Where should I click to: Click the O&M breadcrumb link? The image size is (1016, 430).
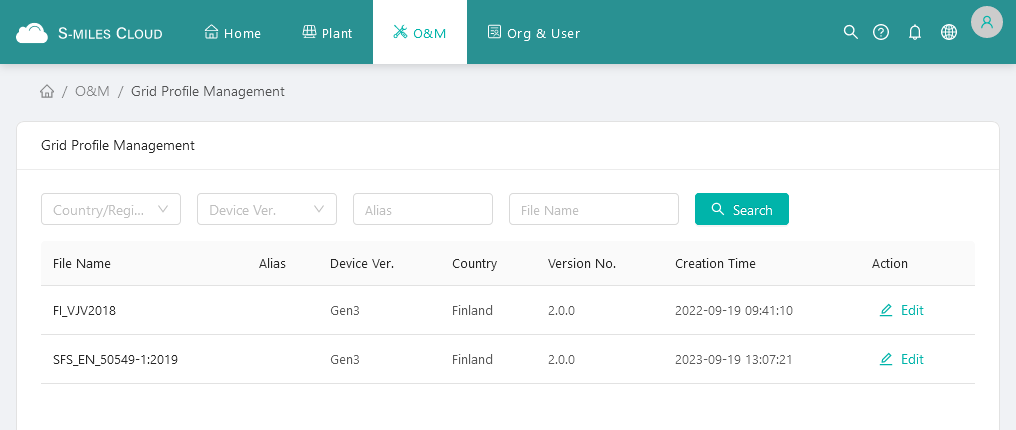pyautogui.click(x=92, y=92)
